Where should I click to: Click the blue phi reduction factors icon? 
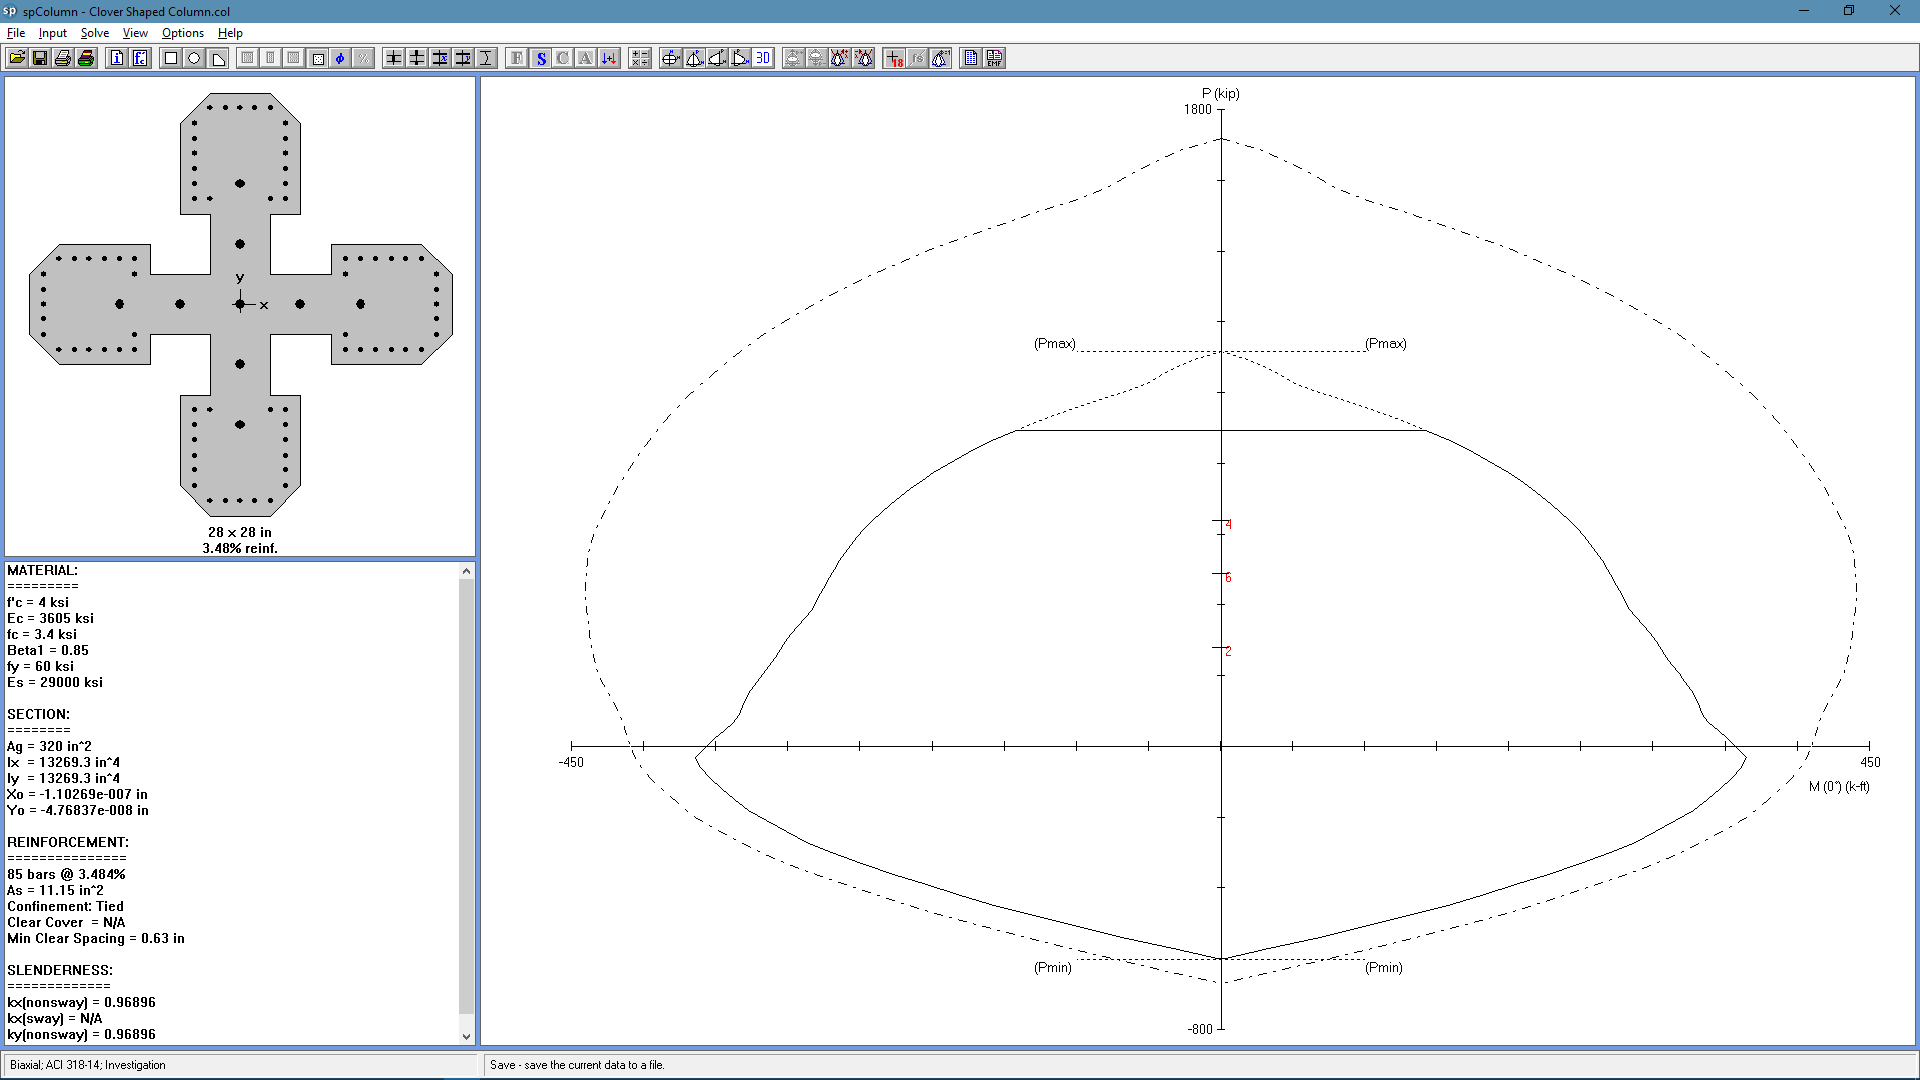(x=340, y=58)
